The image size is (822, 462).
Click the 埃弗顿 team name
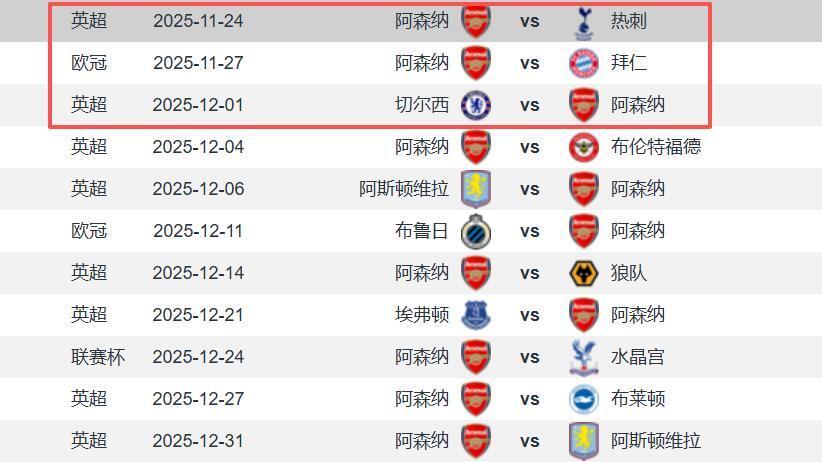[x=422, y=315]
